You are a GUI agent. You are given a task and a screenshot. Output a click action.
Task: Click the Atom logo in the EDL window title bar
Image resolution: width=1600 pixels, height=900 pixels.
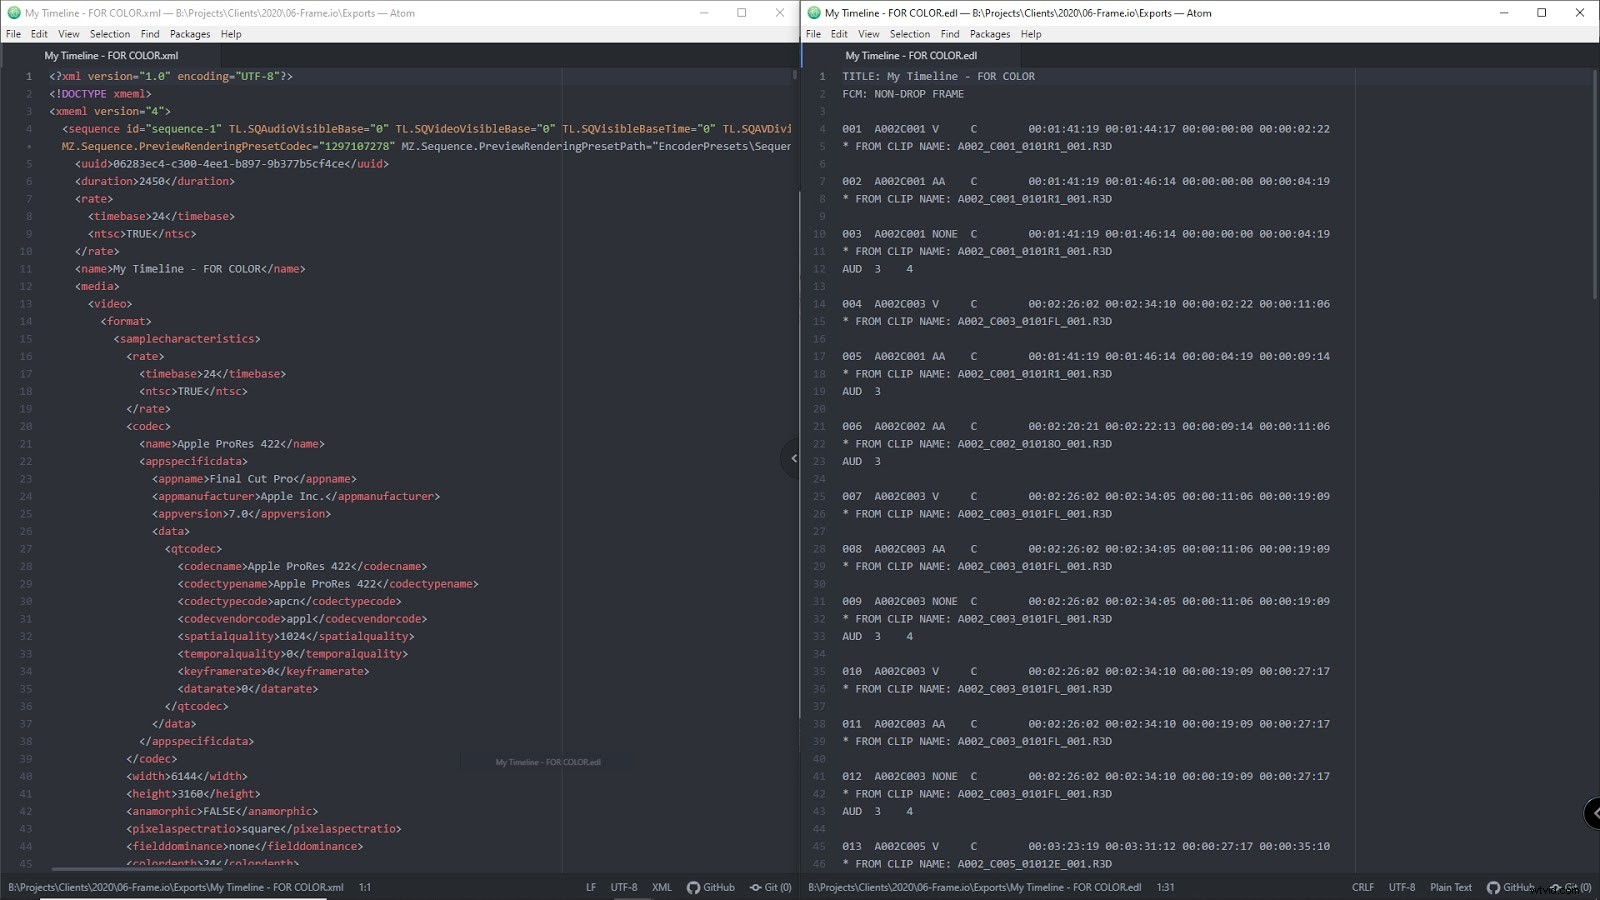814,13
